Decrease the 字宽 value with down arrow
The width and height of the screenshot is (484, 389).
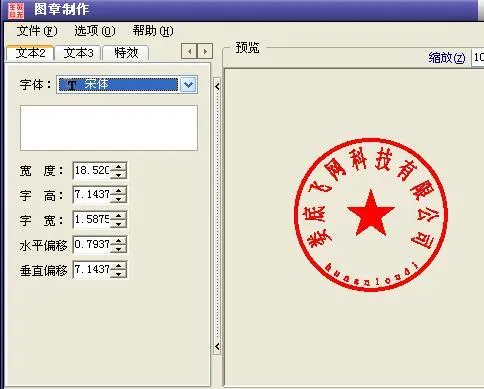pyautogui.click(x=118, y=224)
